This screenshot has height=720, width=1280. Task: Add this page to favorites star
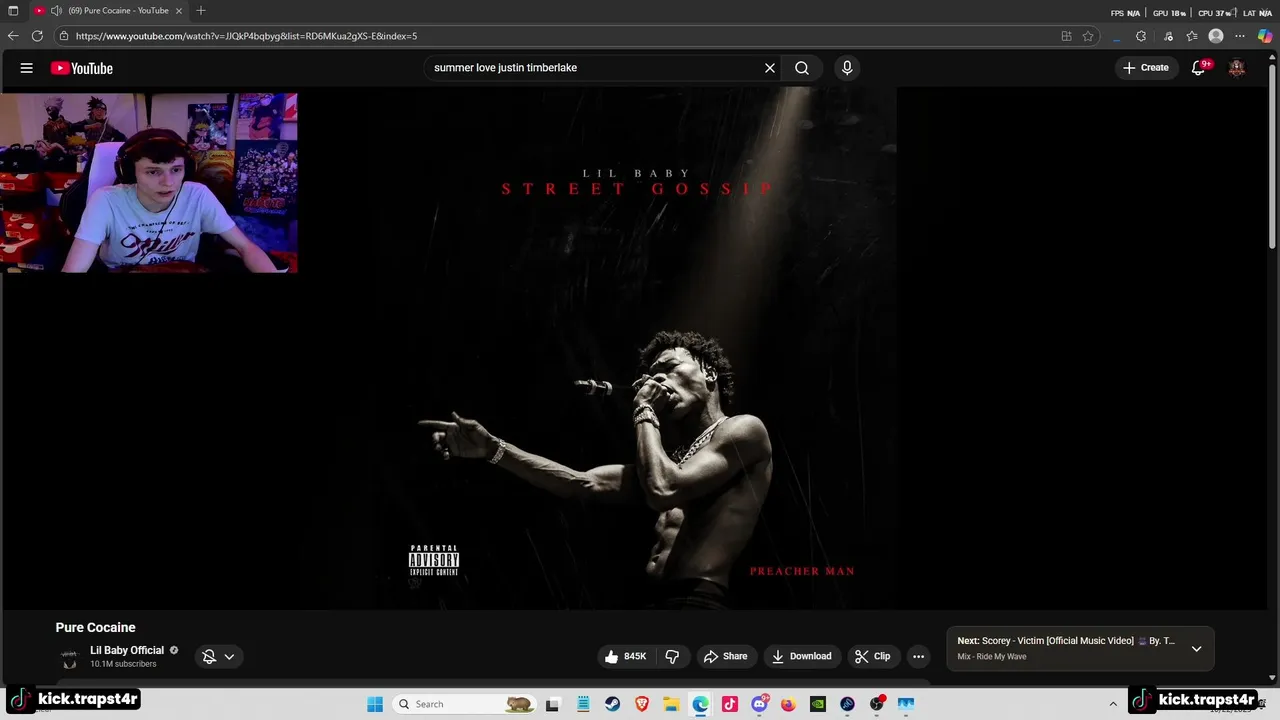tap(1088, 36)
